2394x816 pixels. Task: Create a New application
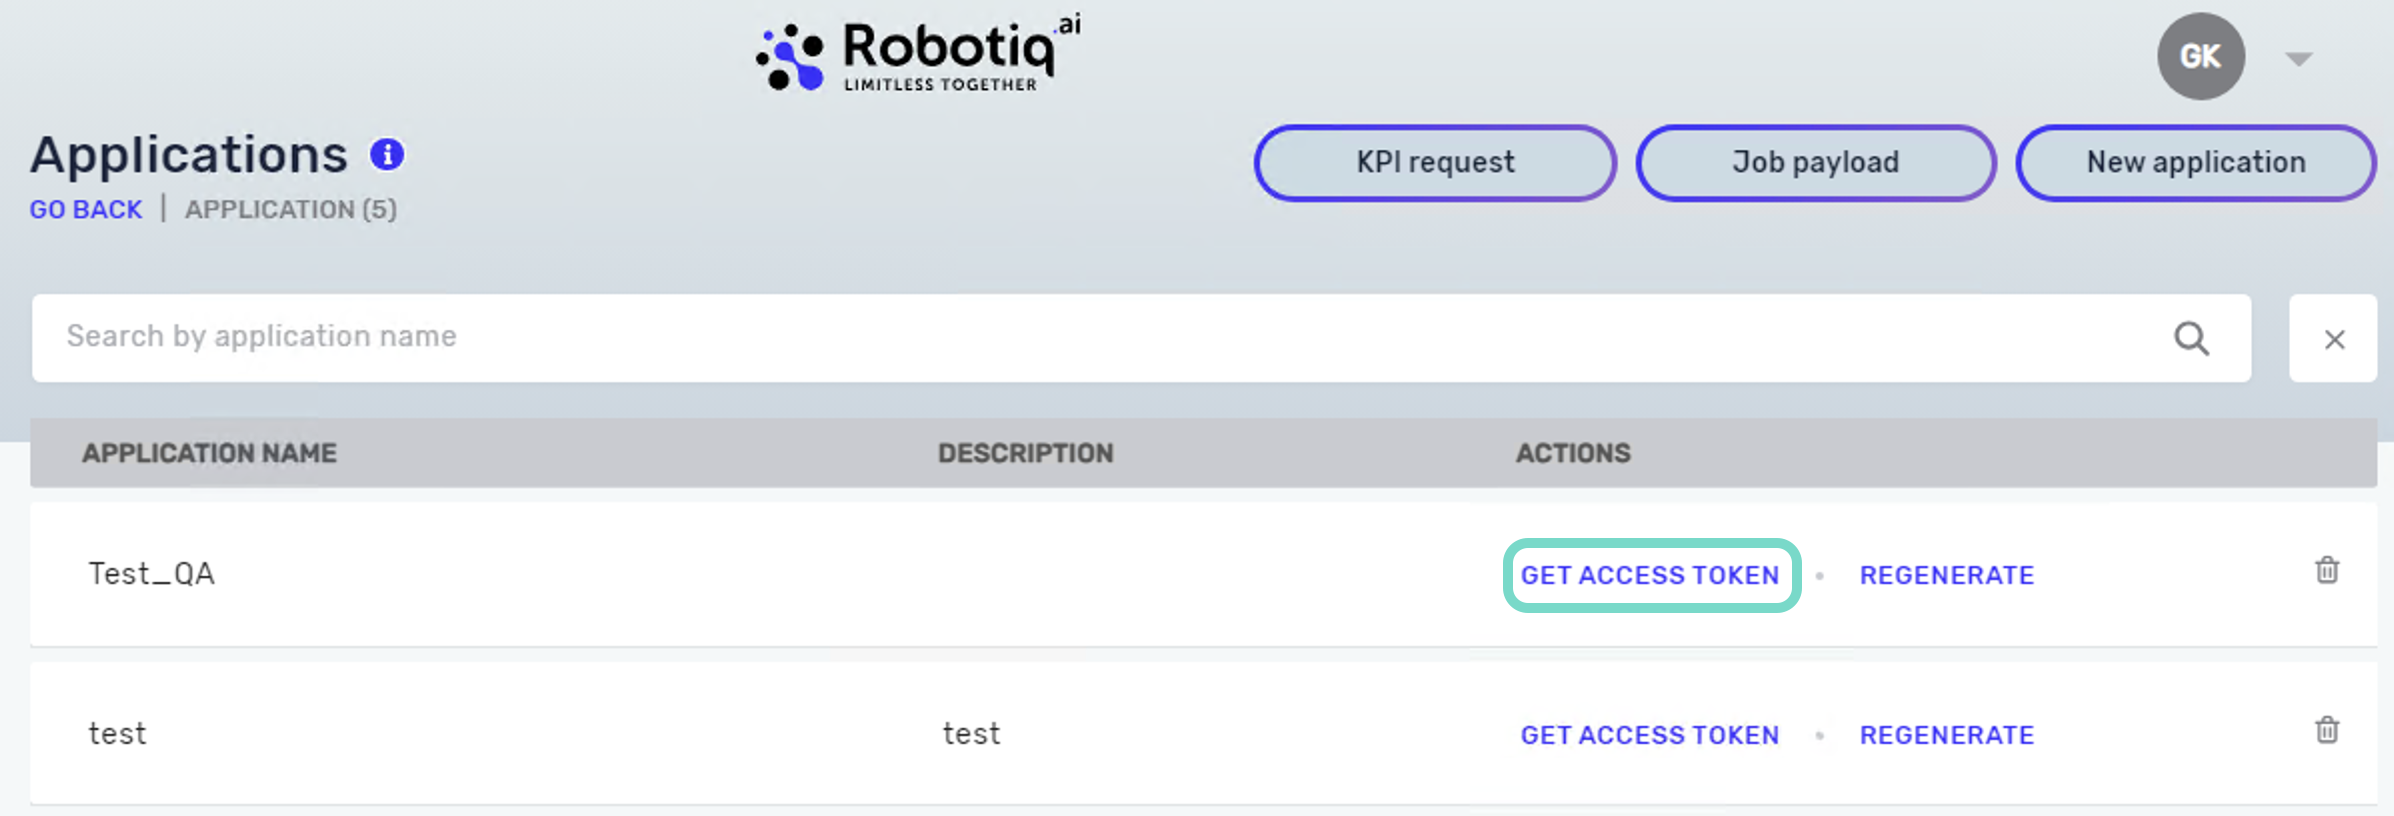[2196, 163]
